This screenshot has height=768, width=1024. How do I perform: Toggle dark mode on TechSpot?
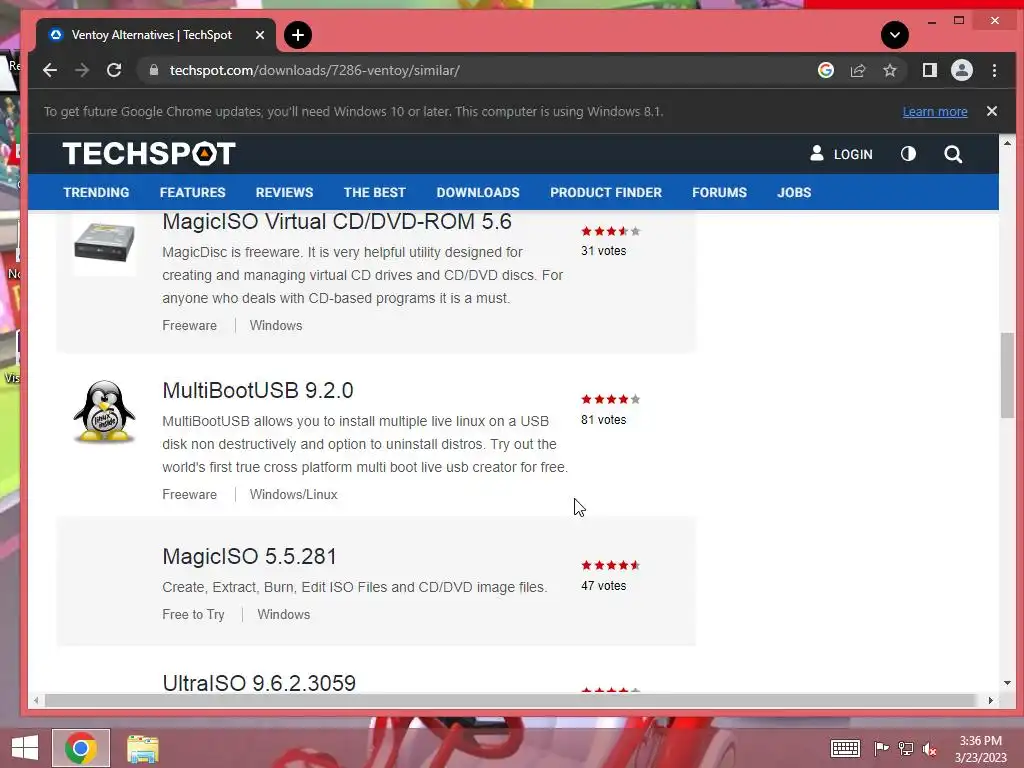pyautogui.click(x=908, y=154)
